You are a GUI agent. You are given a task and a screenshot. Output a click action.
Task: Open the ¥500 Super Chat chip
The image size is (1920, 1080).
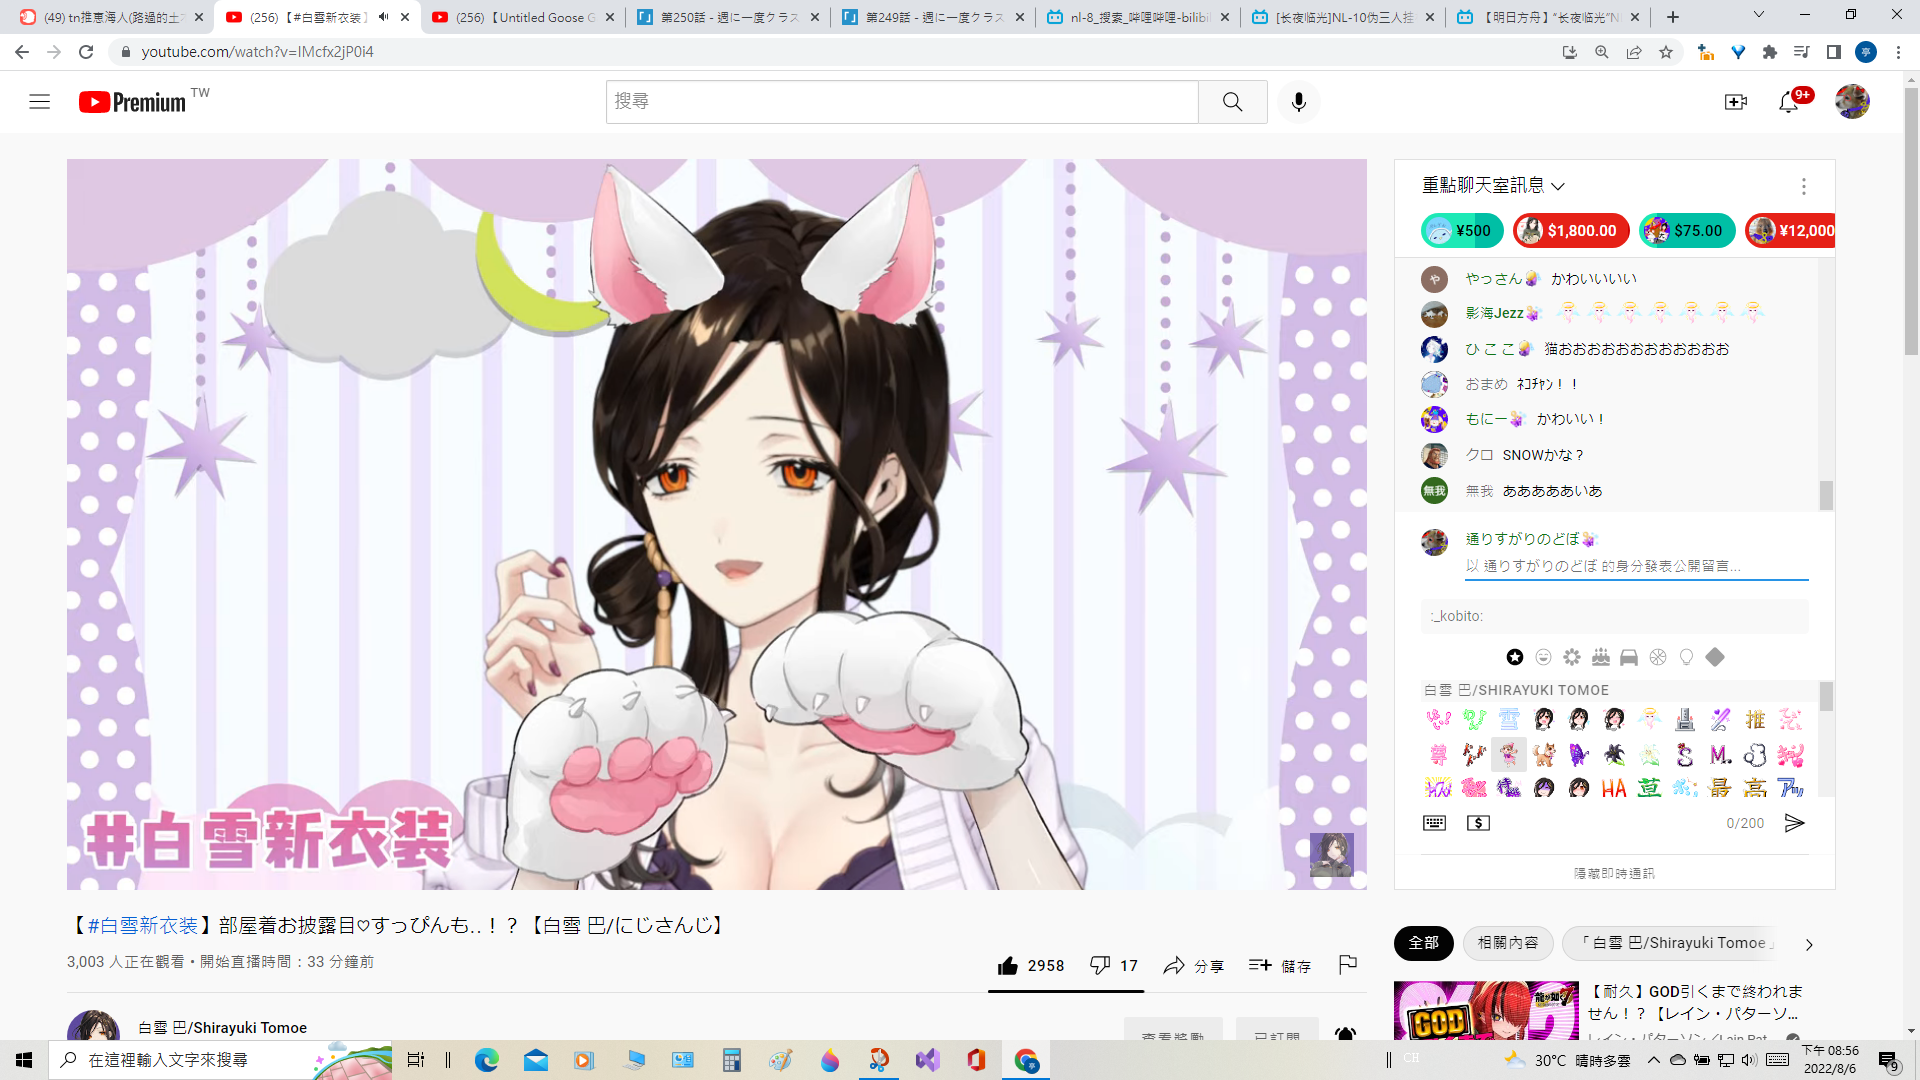1461,231
